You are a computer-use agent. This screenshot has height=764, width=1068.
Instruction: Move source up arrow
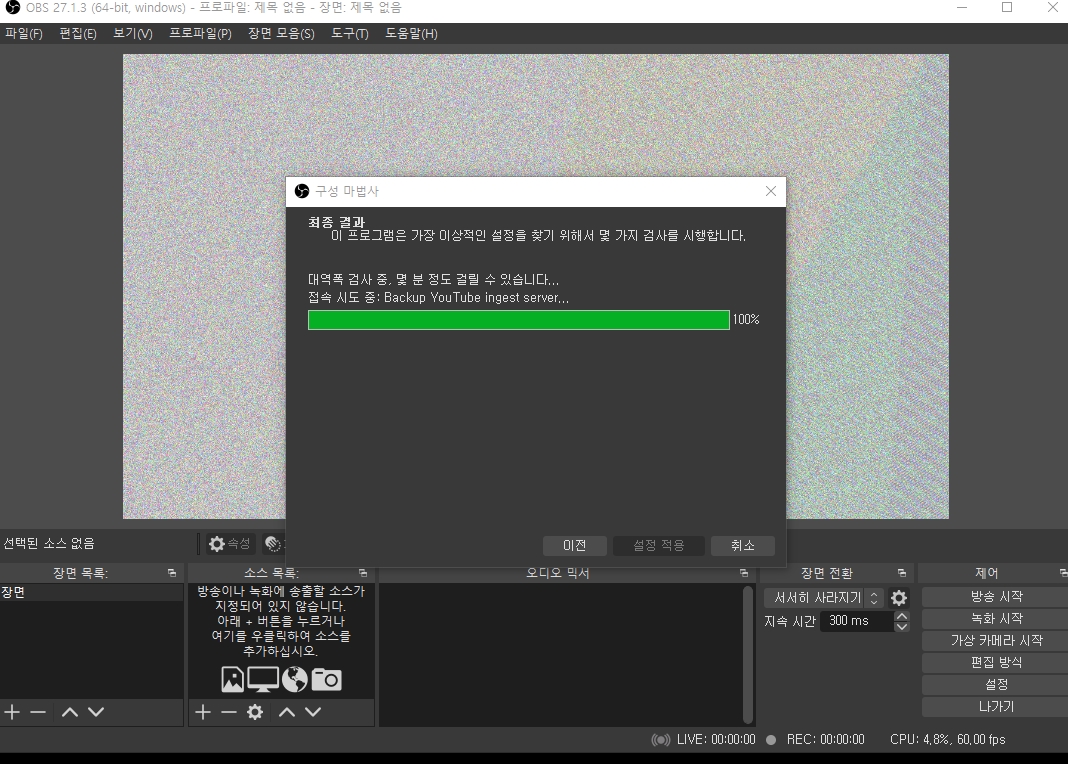pyautogui.click(x=287, y=712)
